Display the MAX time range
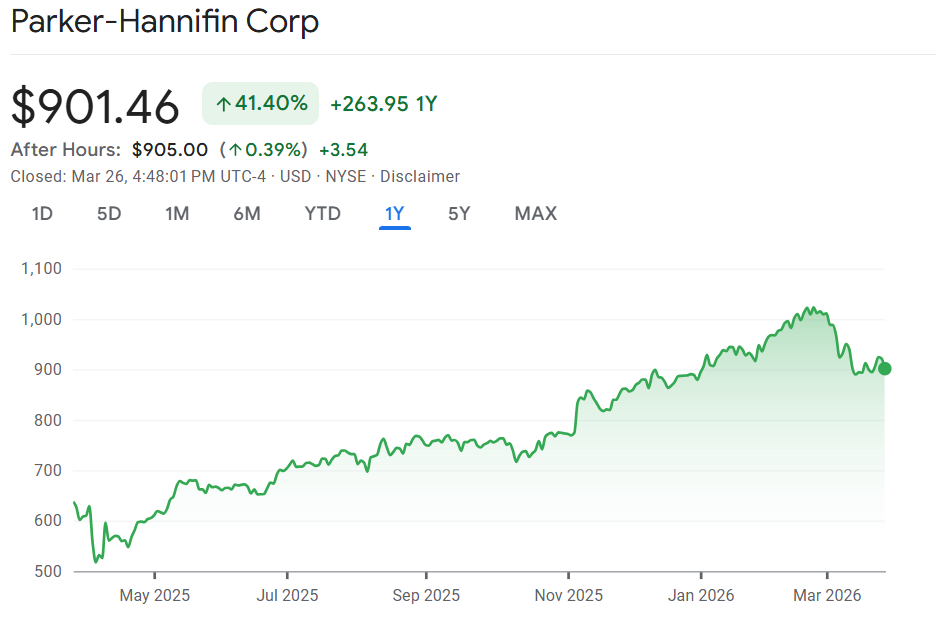 pyautogui.click(x=536, y=213)
